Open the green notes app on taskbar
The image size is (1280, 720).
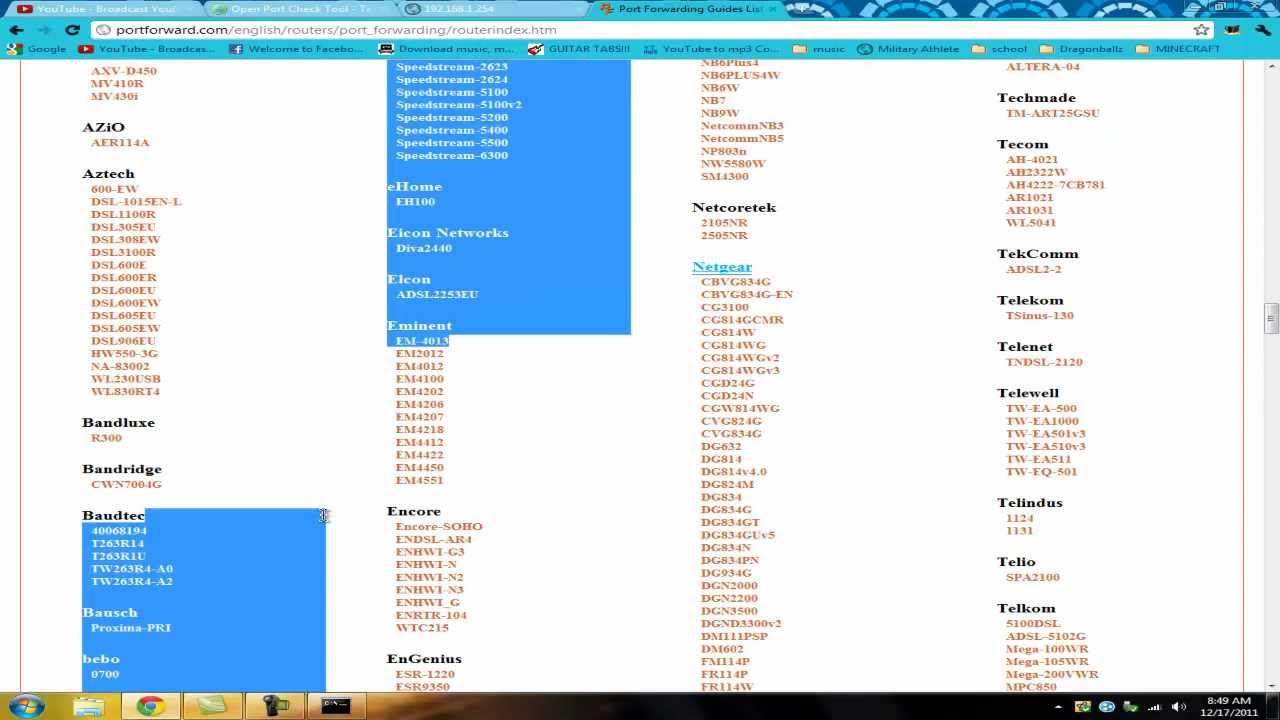(x=213, y=706)
